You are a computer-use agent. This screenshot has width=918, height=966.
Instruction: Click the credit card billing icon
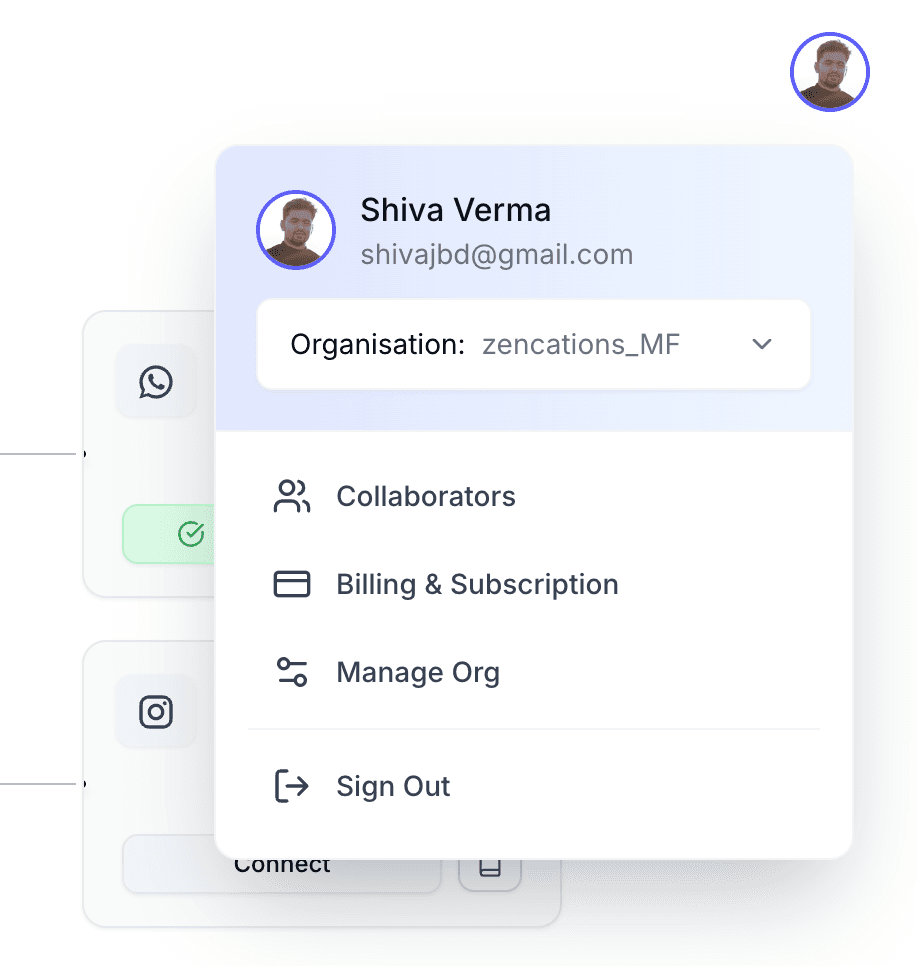click(291, 584)
